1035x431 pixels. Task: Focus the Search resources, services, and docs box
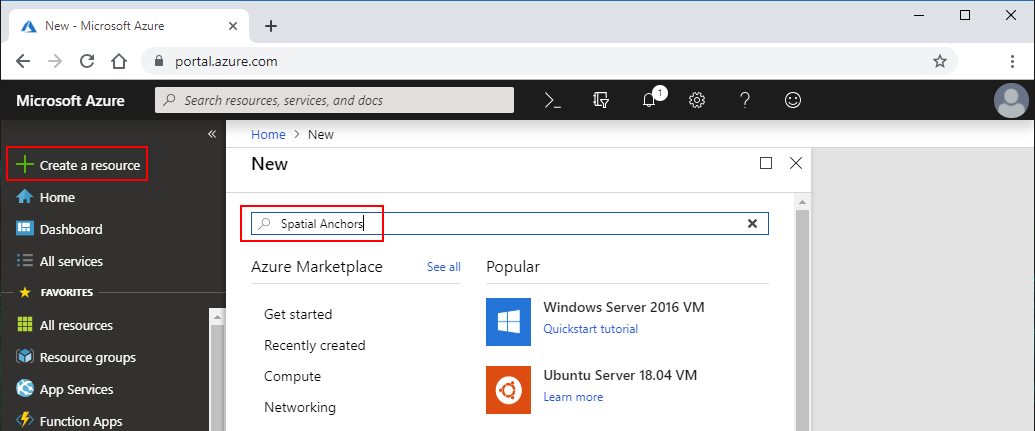[335, 100]
